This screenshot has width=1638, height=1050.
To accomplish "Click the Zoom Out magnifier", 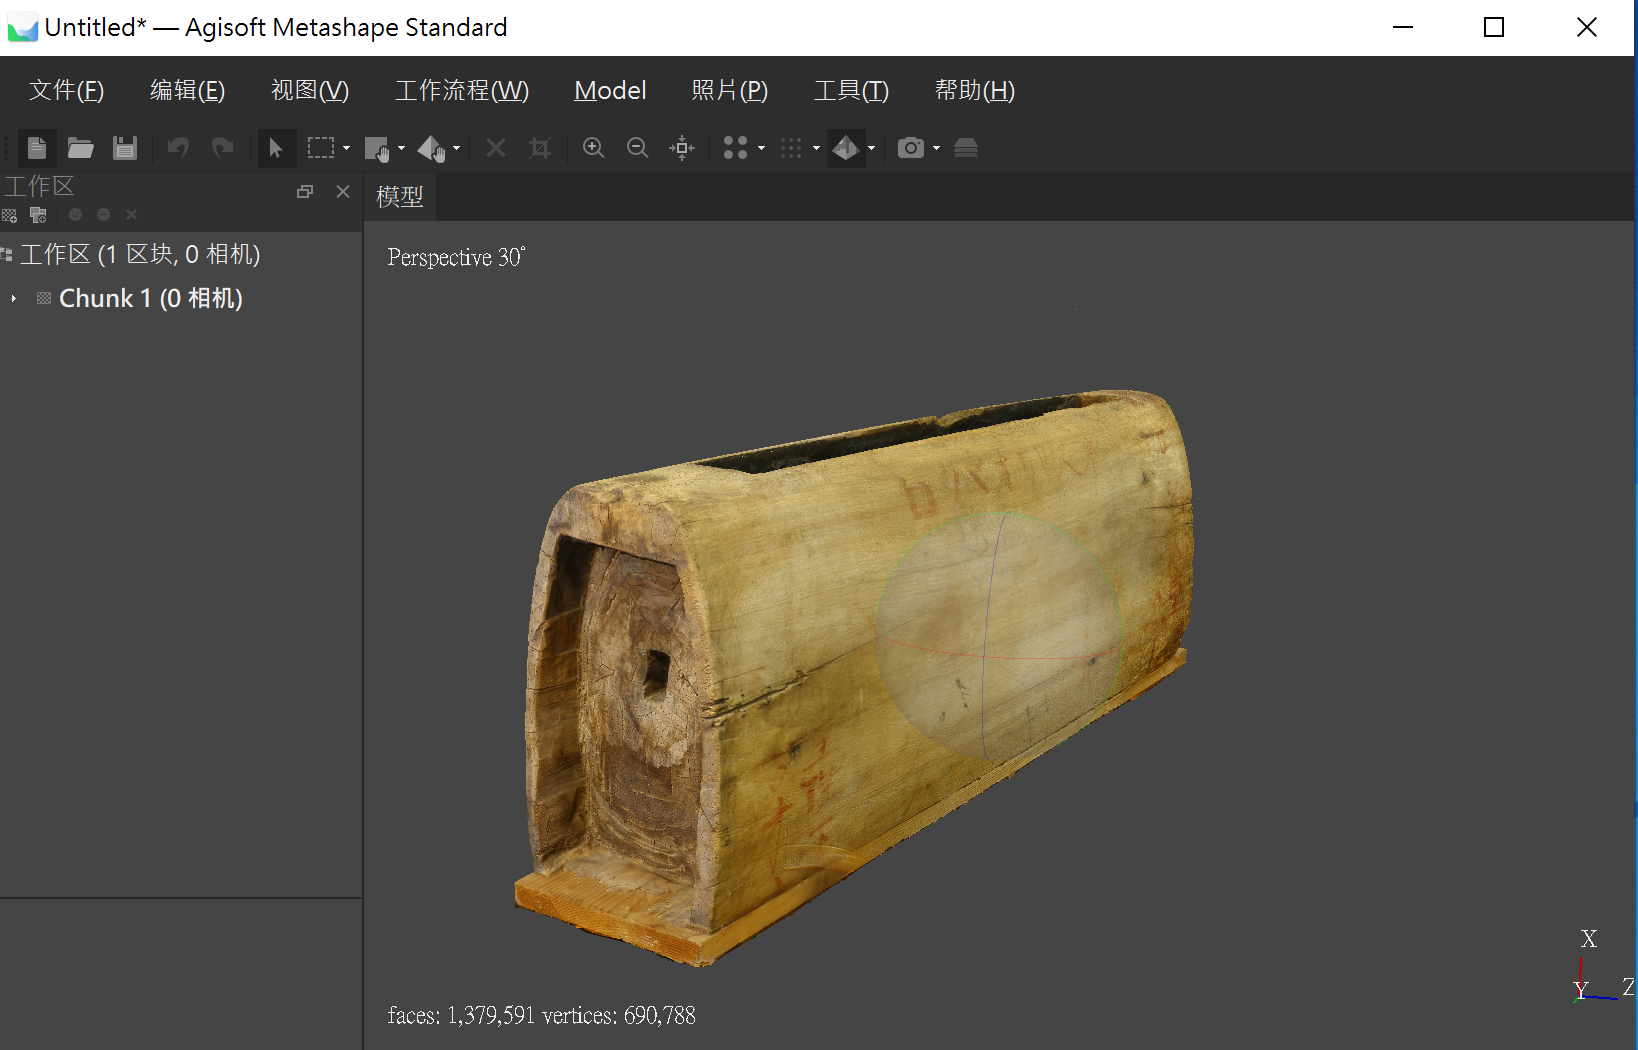I will pos(637,148).
